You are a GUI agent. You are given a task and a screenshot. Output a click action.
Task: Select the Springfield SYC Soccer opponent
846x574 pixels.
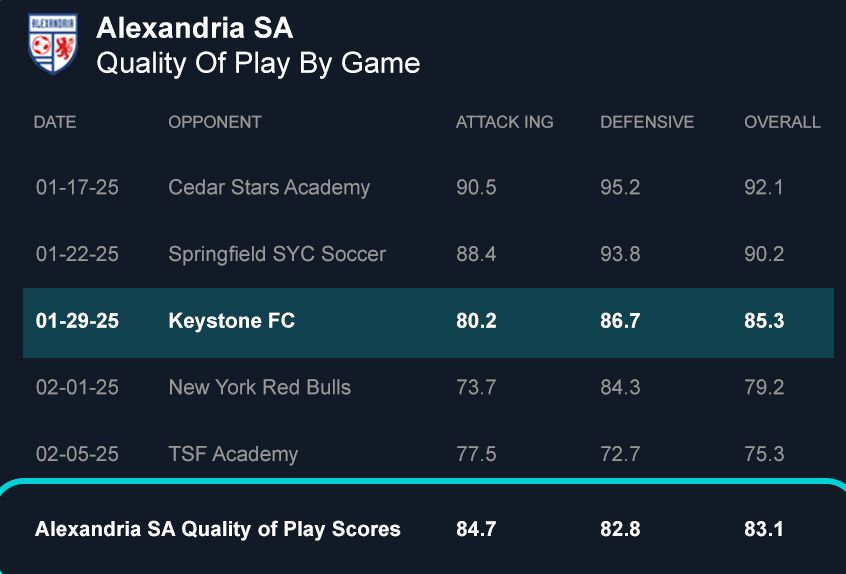pos(277,254)
